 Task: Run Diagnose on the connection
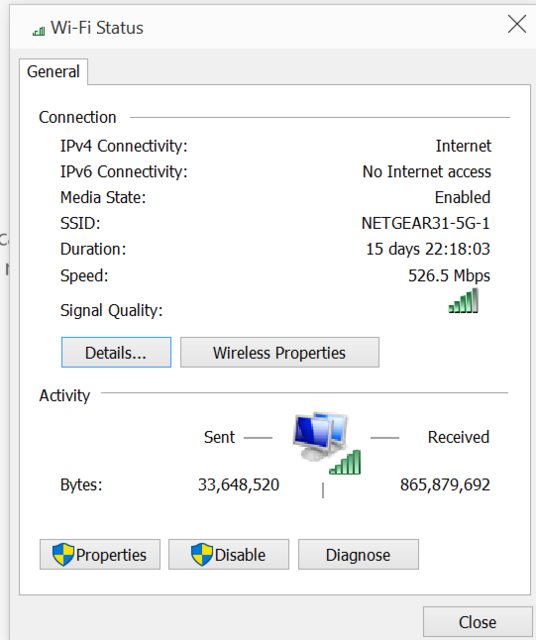pos(358,554)
